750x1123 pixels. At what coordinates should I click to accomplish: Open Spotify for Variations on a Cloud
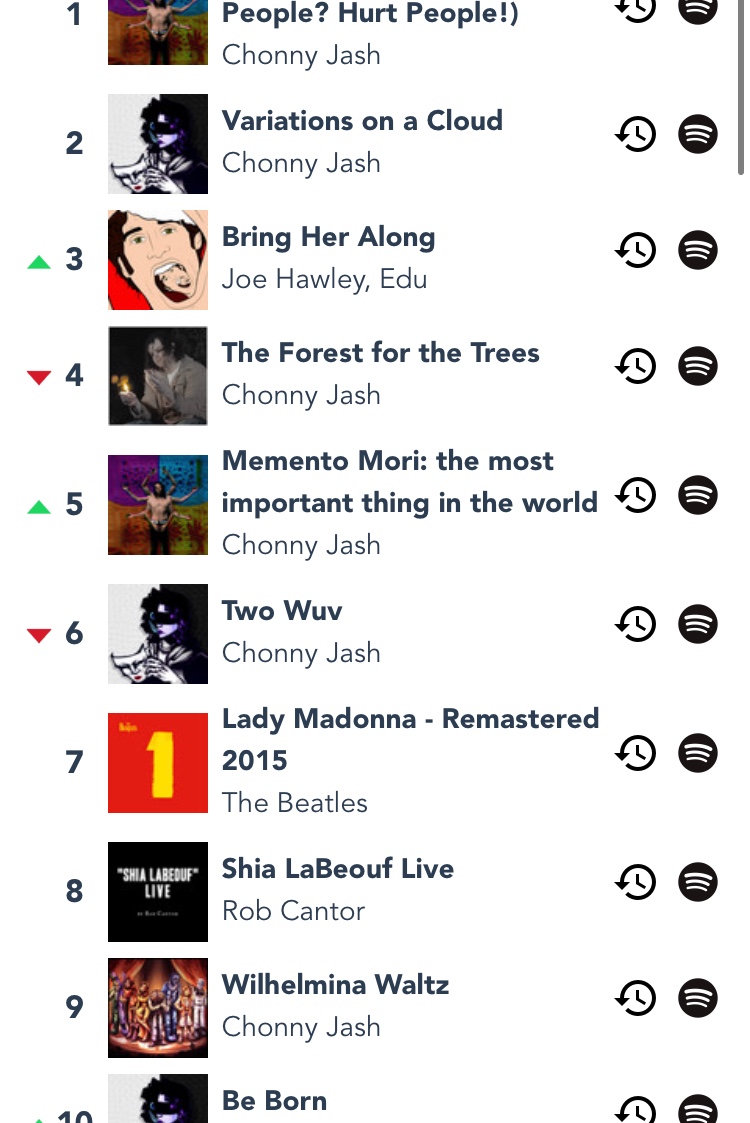[698, 134]
